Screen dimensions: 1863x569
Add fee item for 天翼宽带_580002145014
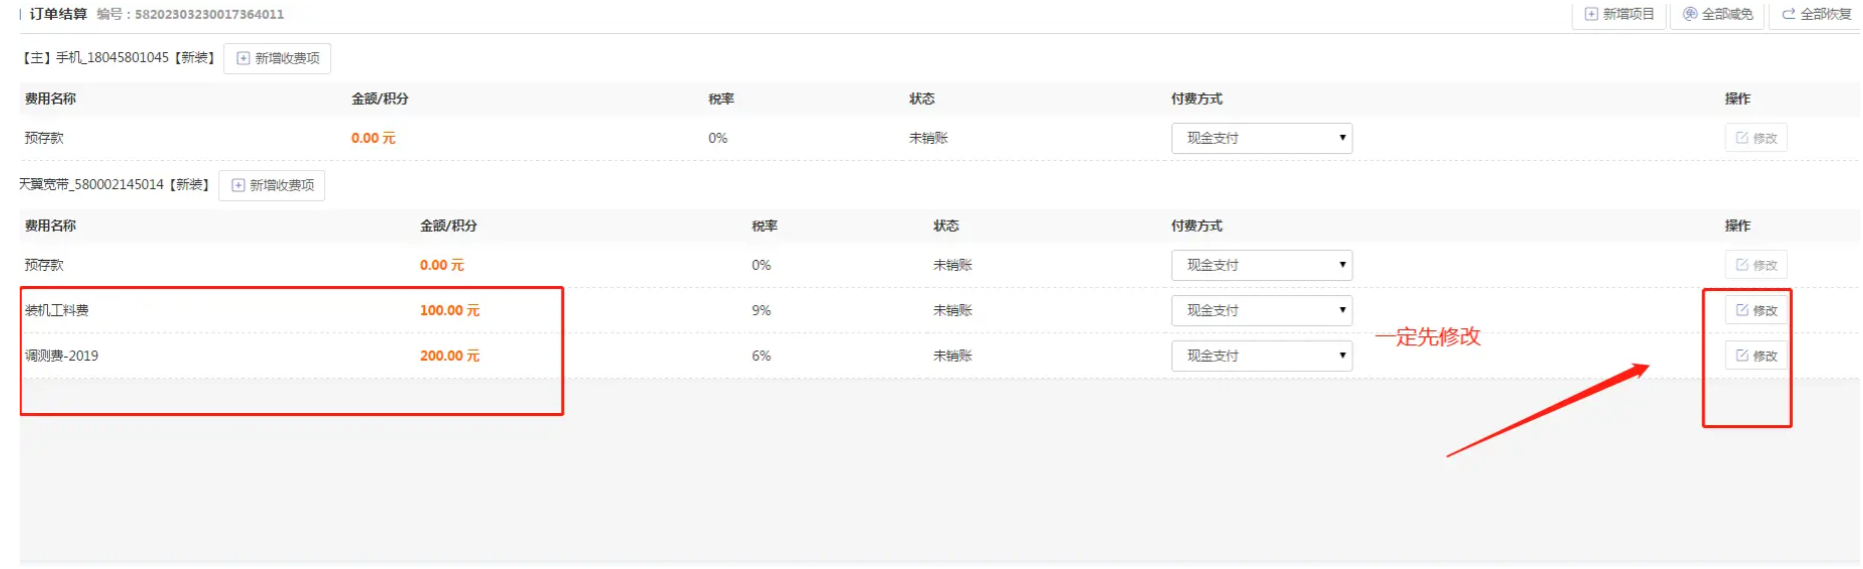tap(272, 185)
